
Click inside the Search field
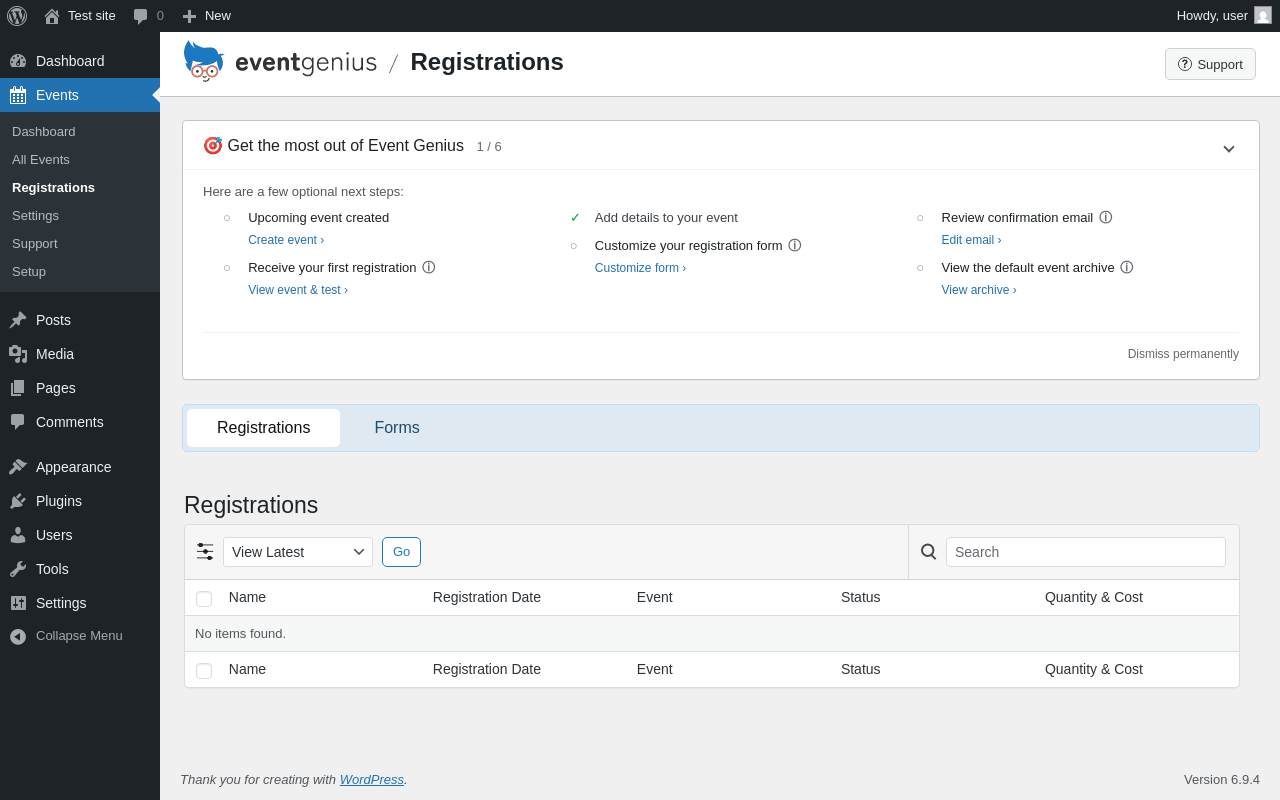click(1086, 552)
